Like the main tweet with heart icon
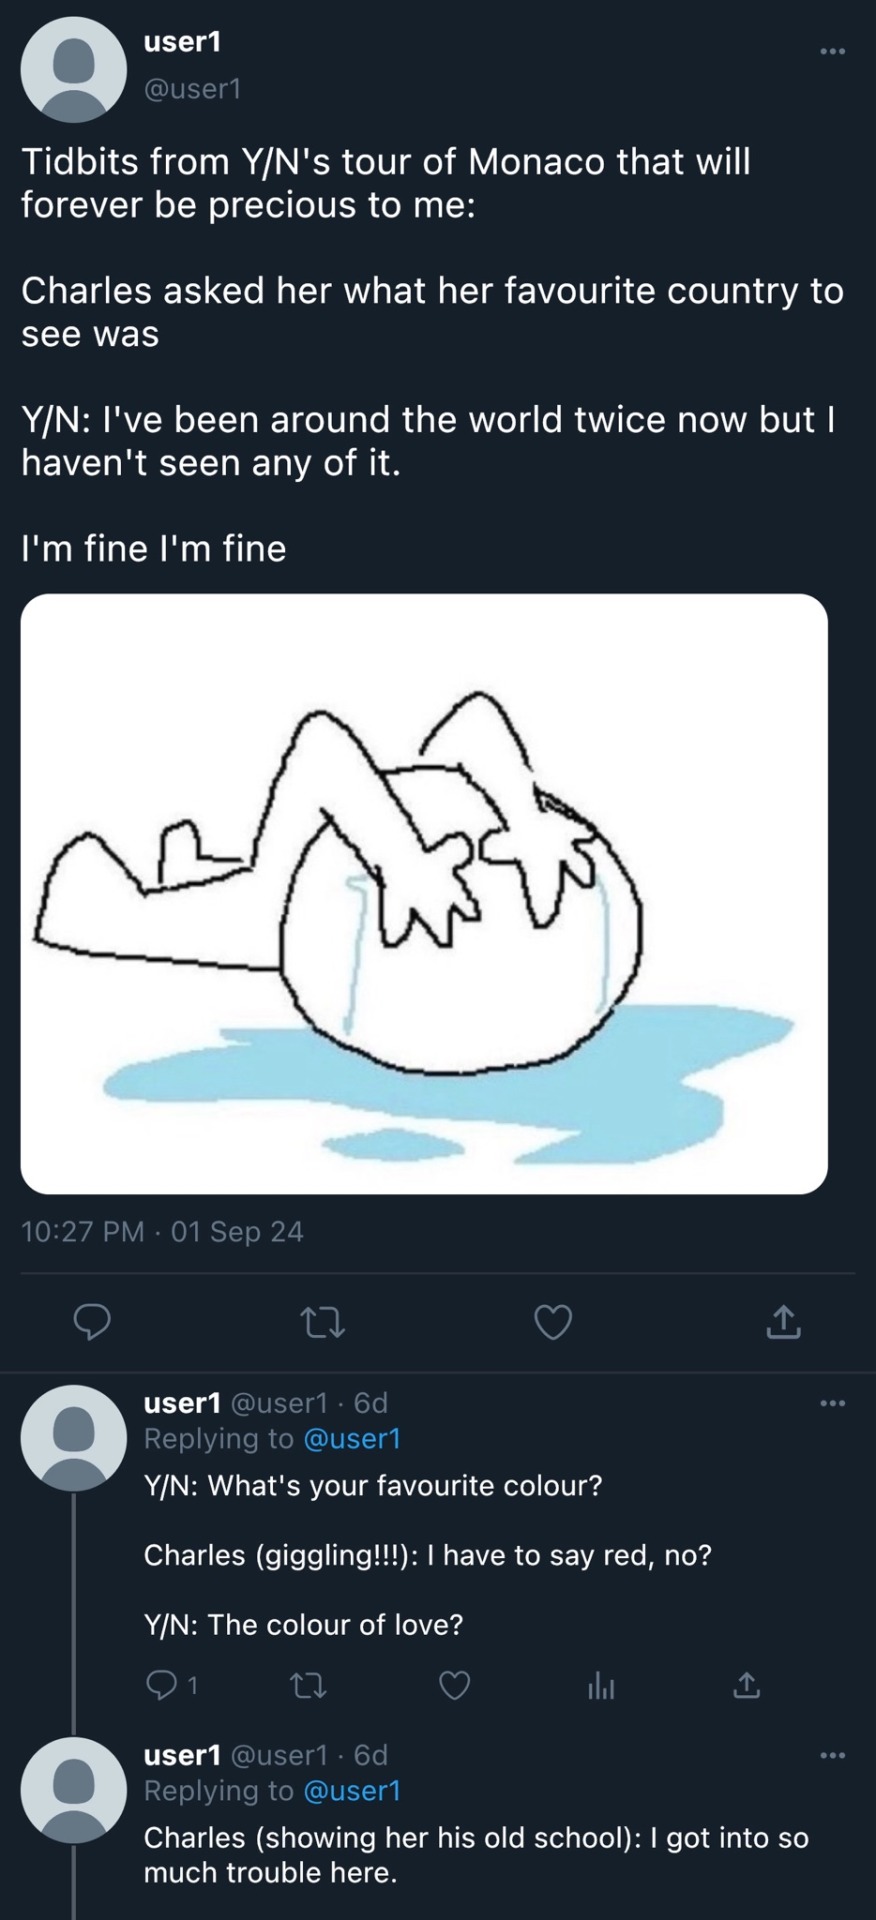Viewport: 876px width, 1920px height. (553, 1322)
